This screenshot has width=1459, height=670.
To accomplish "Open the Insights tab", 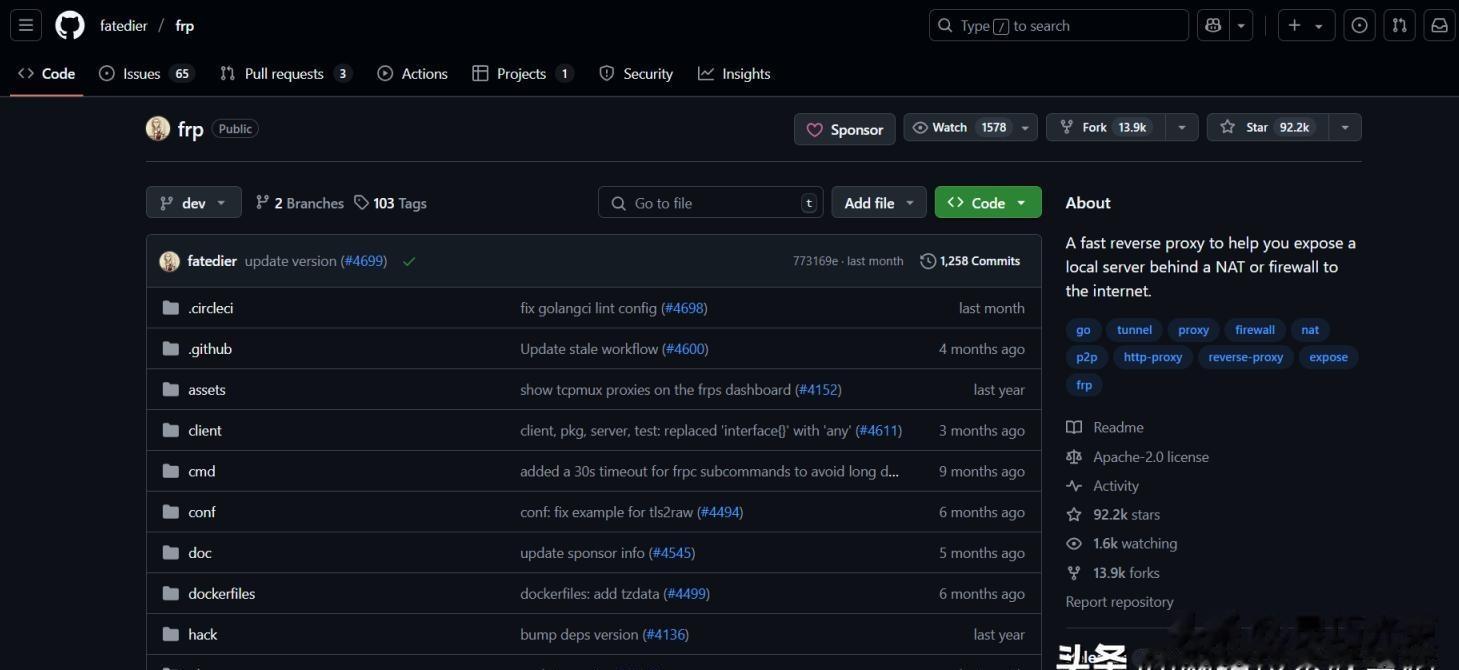I will (x=734, y=74).
